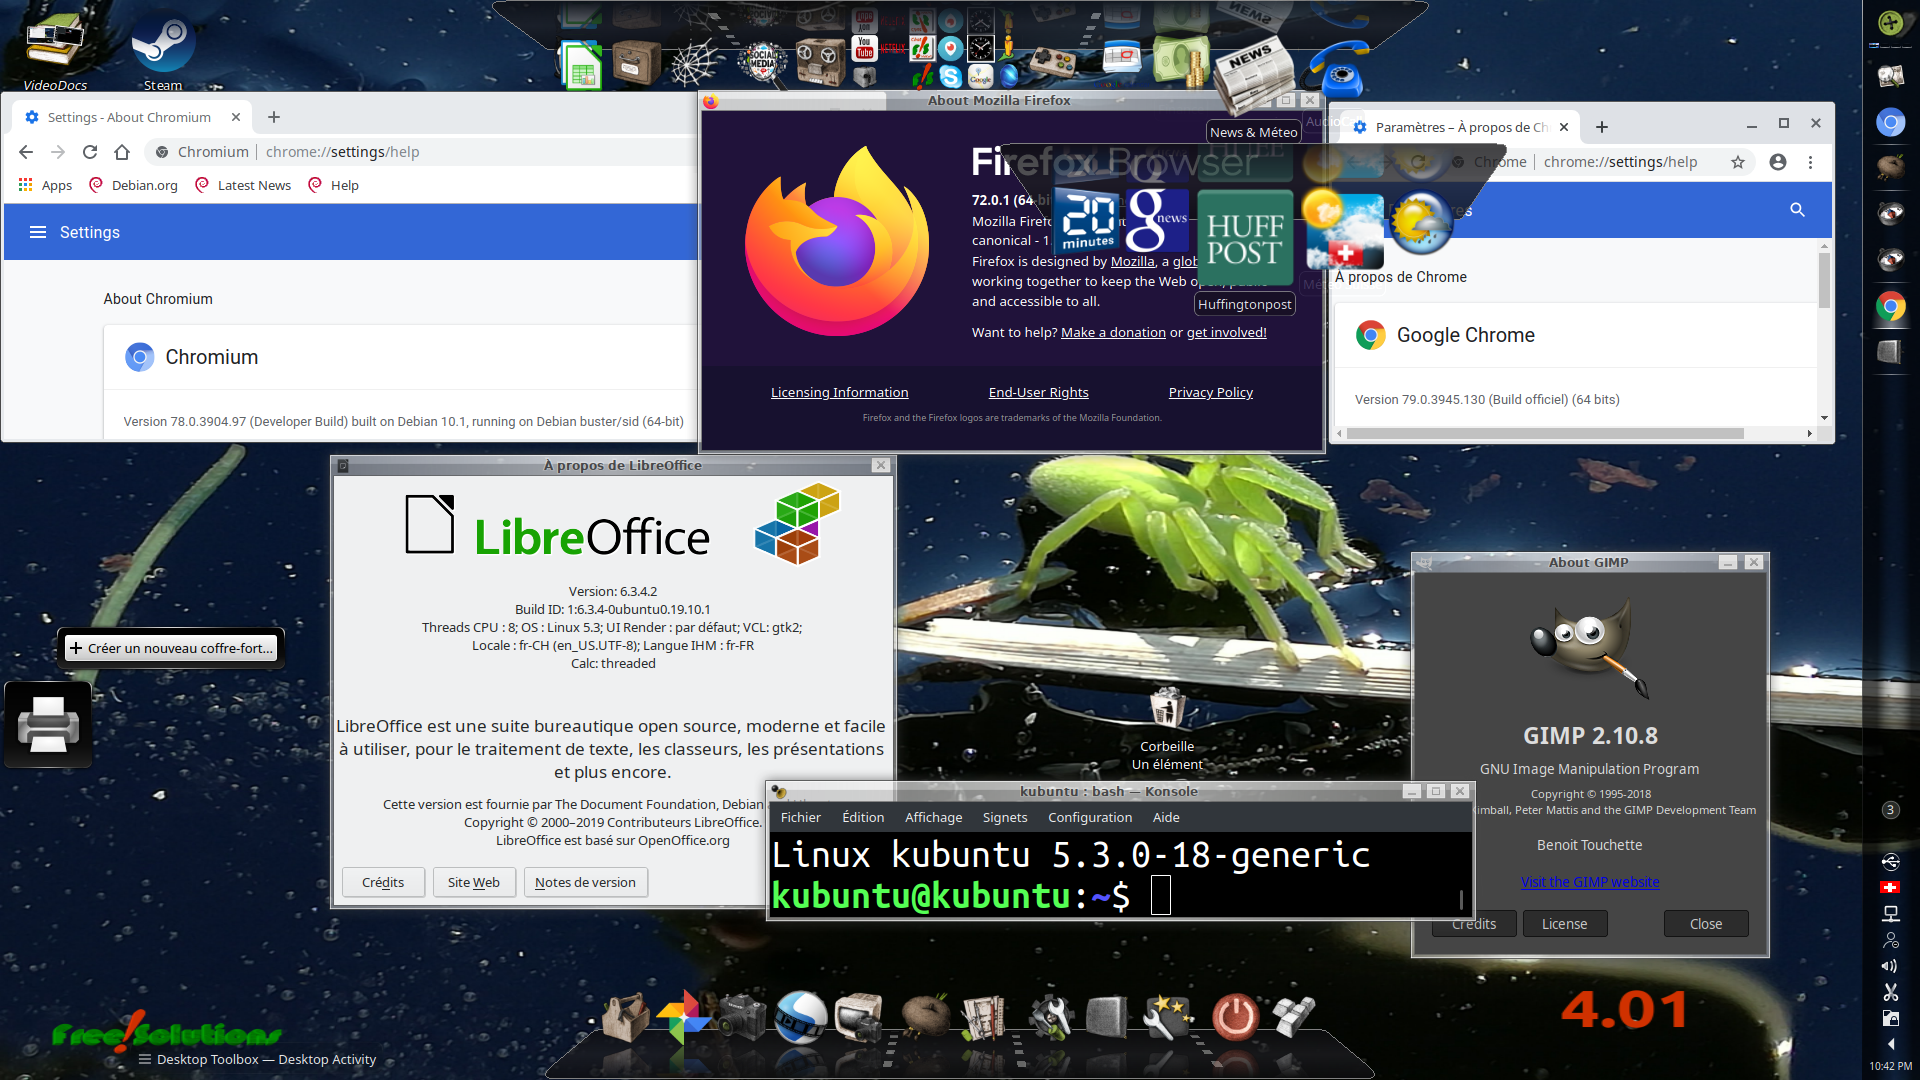The width and height of the screenshot is (1920, 1080).
Task: Open the Periscope icon in top dock
Action: point(951,48)
